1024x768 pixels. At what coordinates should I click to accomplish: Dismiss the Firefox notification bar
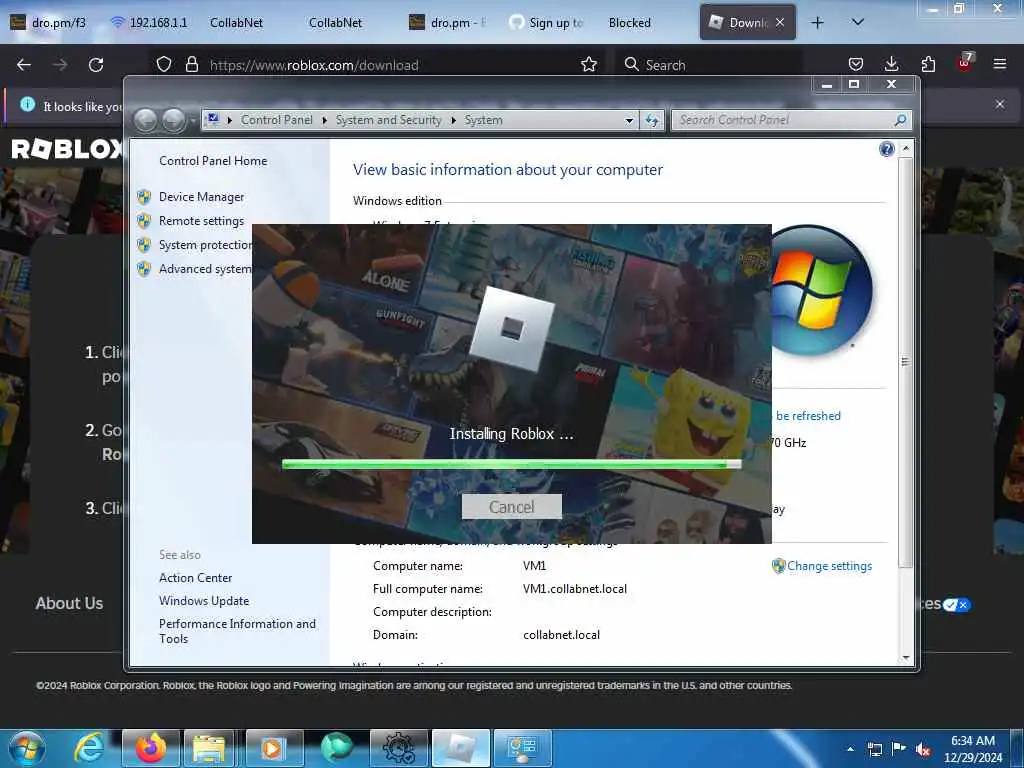coord(1000,104)
